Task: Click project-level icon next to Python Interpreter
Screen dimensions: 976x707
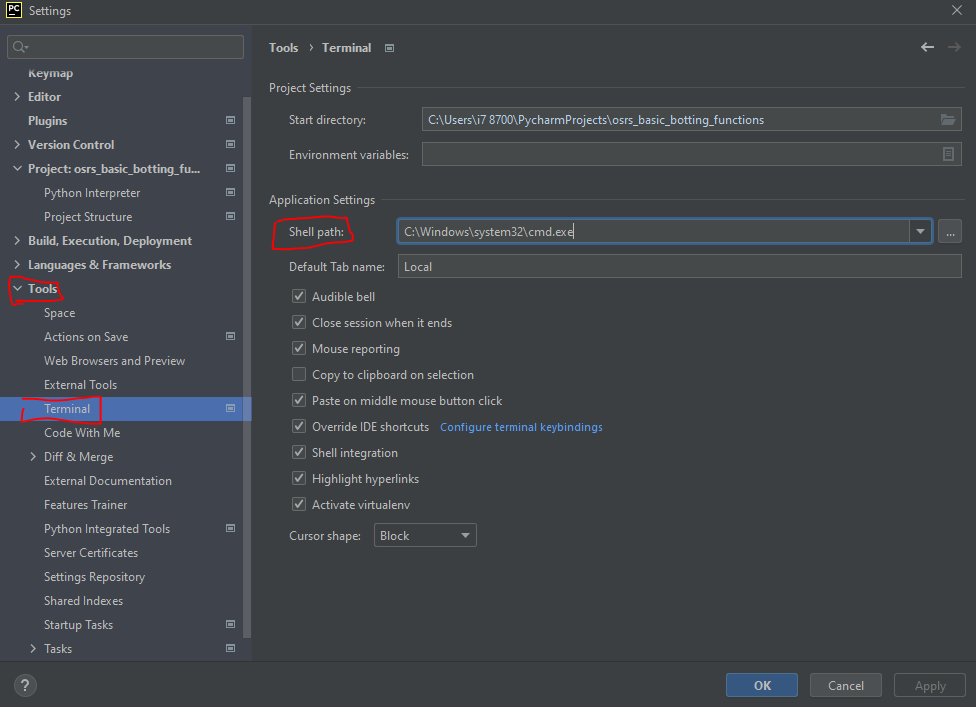Action: tap(230, 192)
